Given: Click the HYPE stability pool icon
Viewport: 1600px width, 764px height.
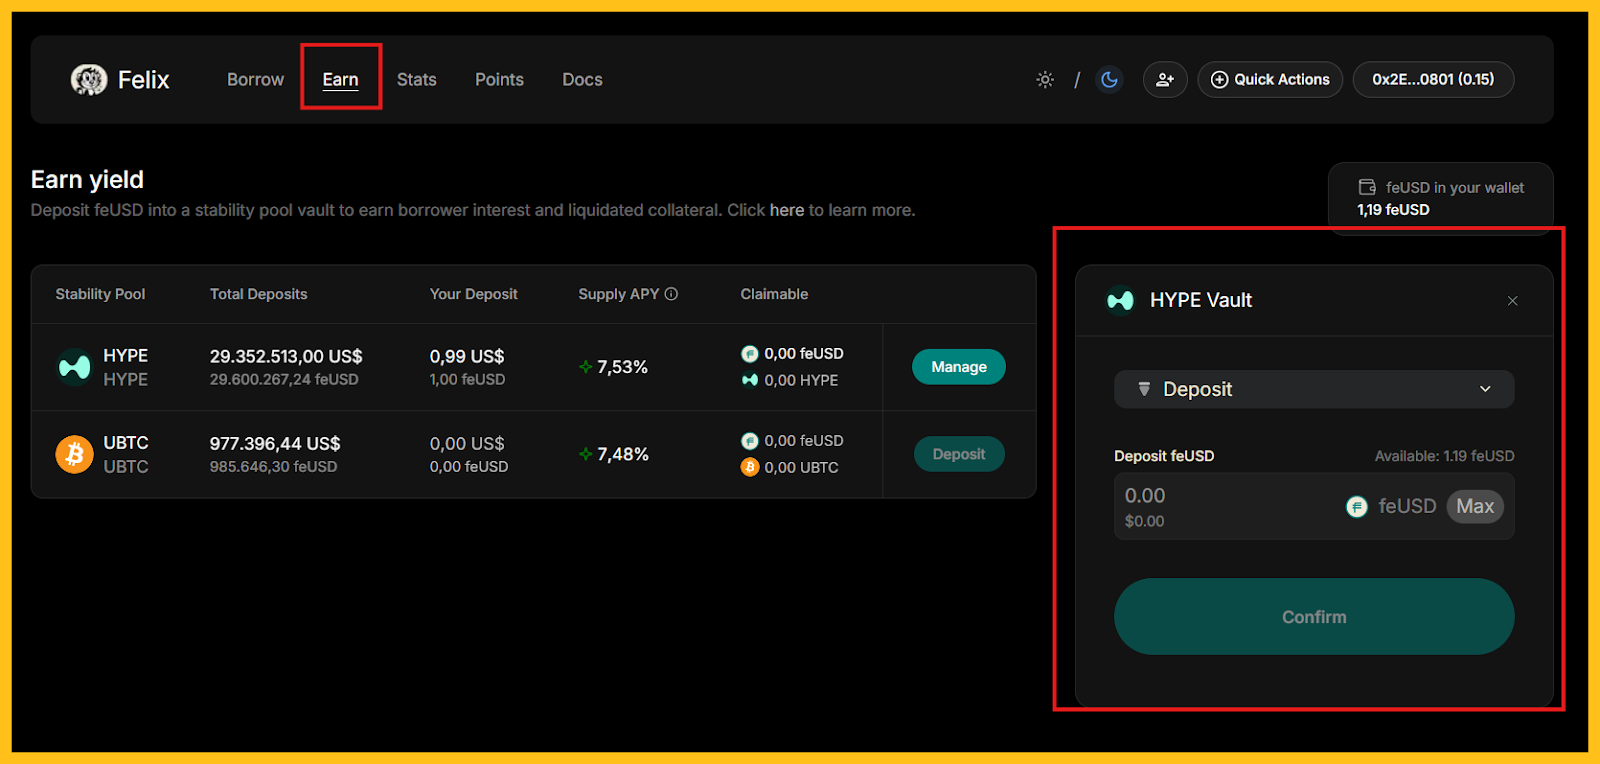Looking at the screenshot, I should click(75, 367).
